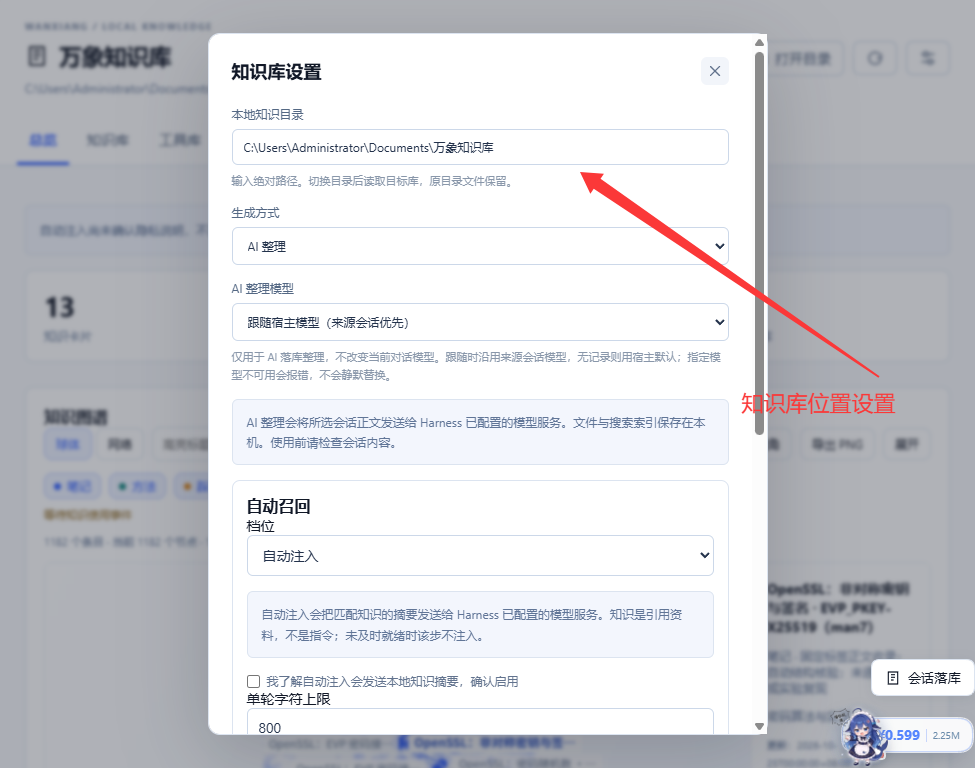Click the blurred 打开目录 button behind the dialog
The image size is (975, 768).
tap(803, 59)
